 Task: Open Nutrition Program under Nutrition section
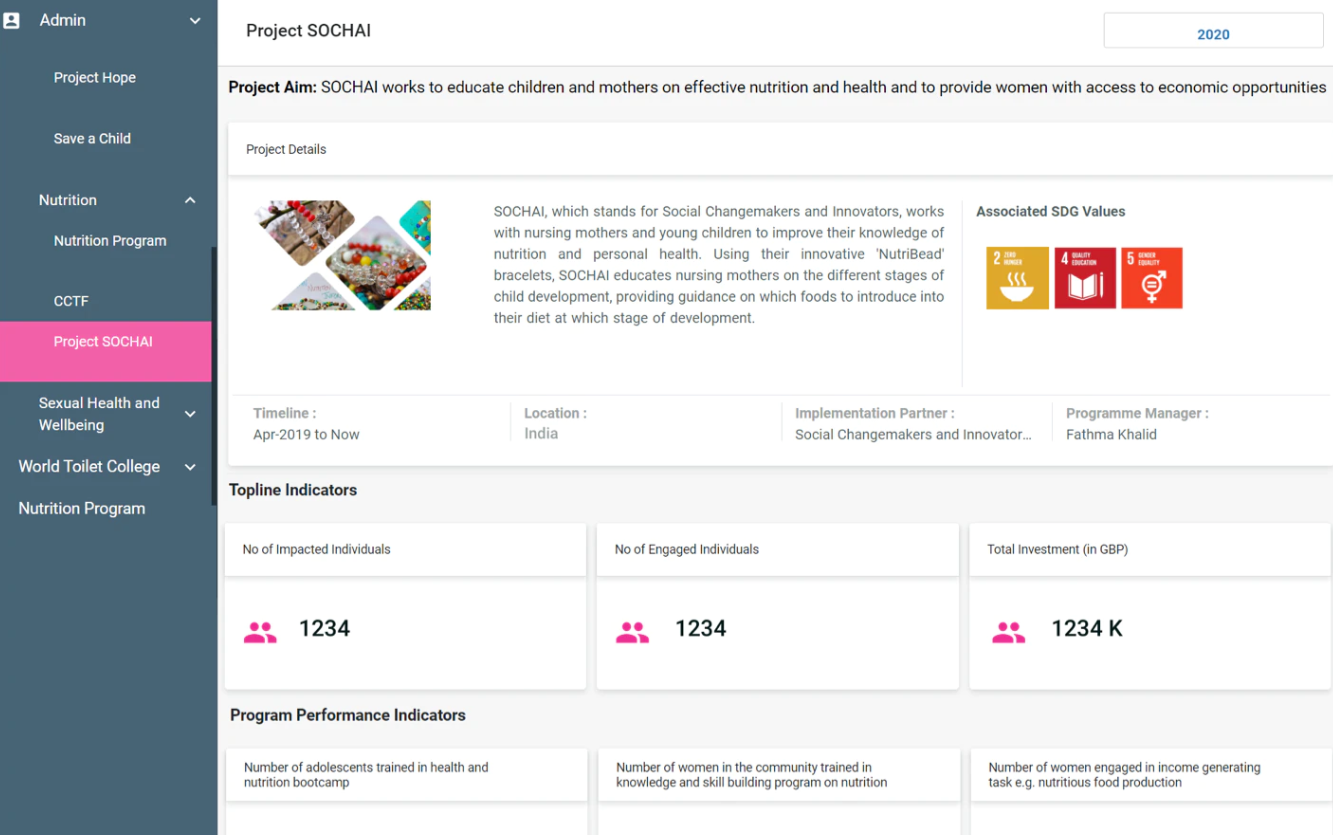pyautogui.click(x=110, y=241)
